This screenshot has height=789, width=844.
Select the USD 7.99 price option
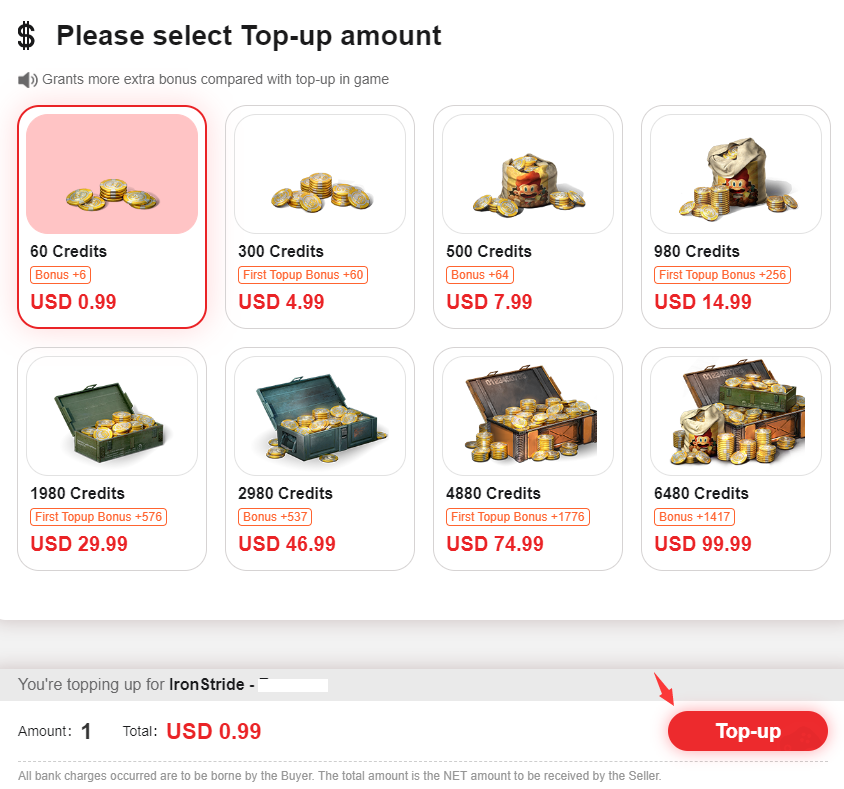tap(489, 302)
